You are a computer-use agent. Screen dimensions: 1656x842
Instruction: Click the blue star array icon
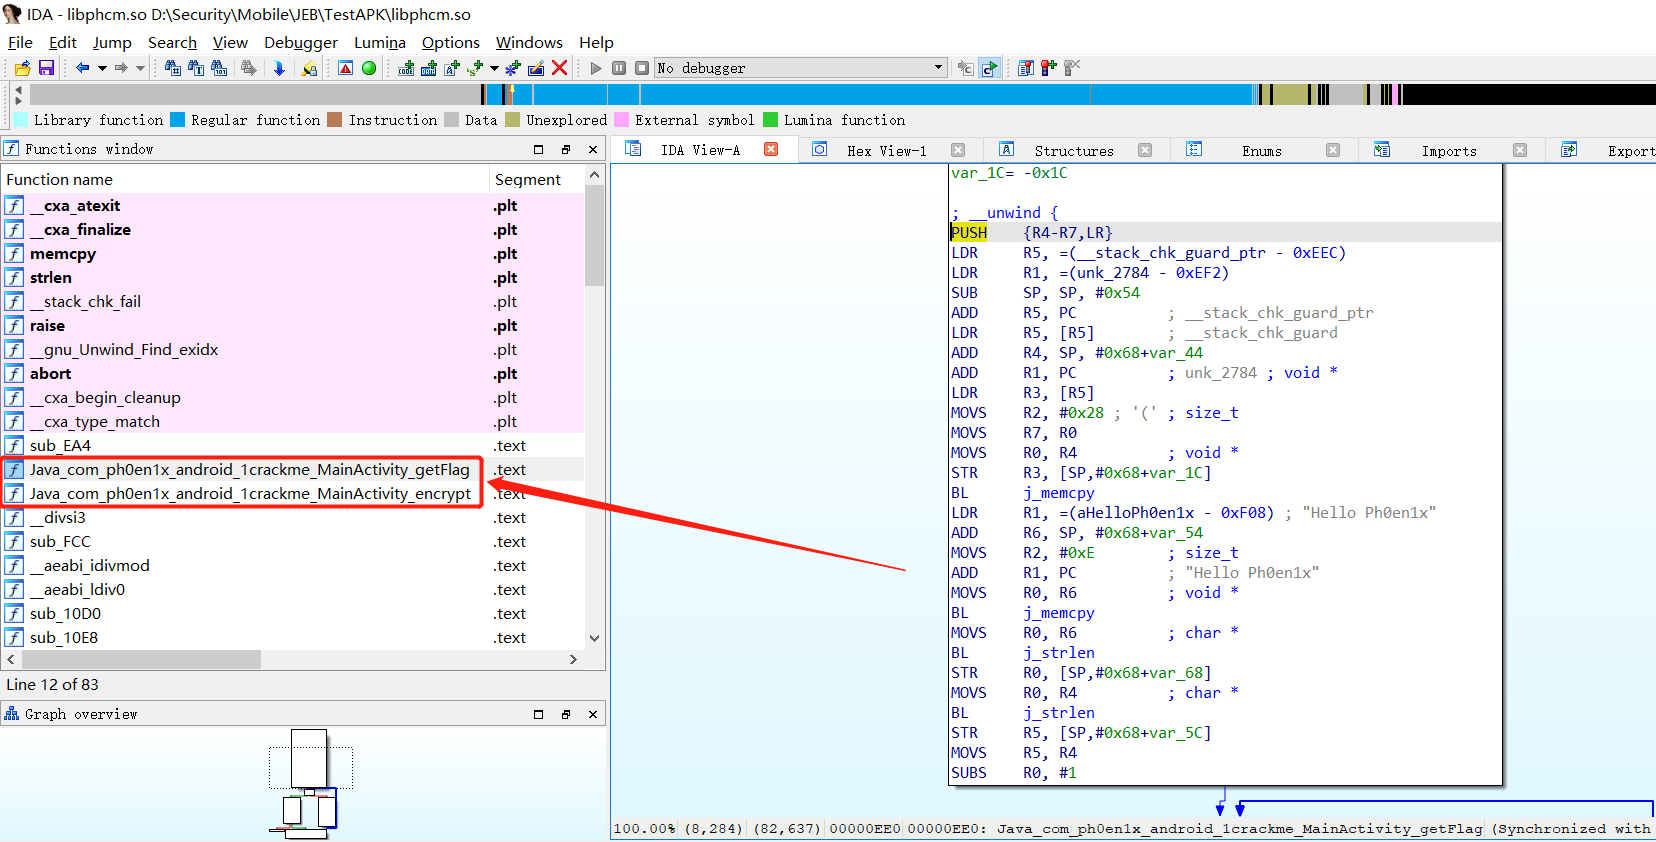(x=513, y=68)
